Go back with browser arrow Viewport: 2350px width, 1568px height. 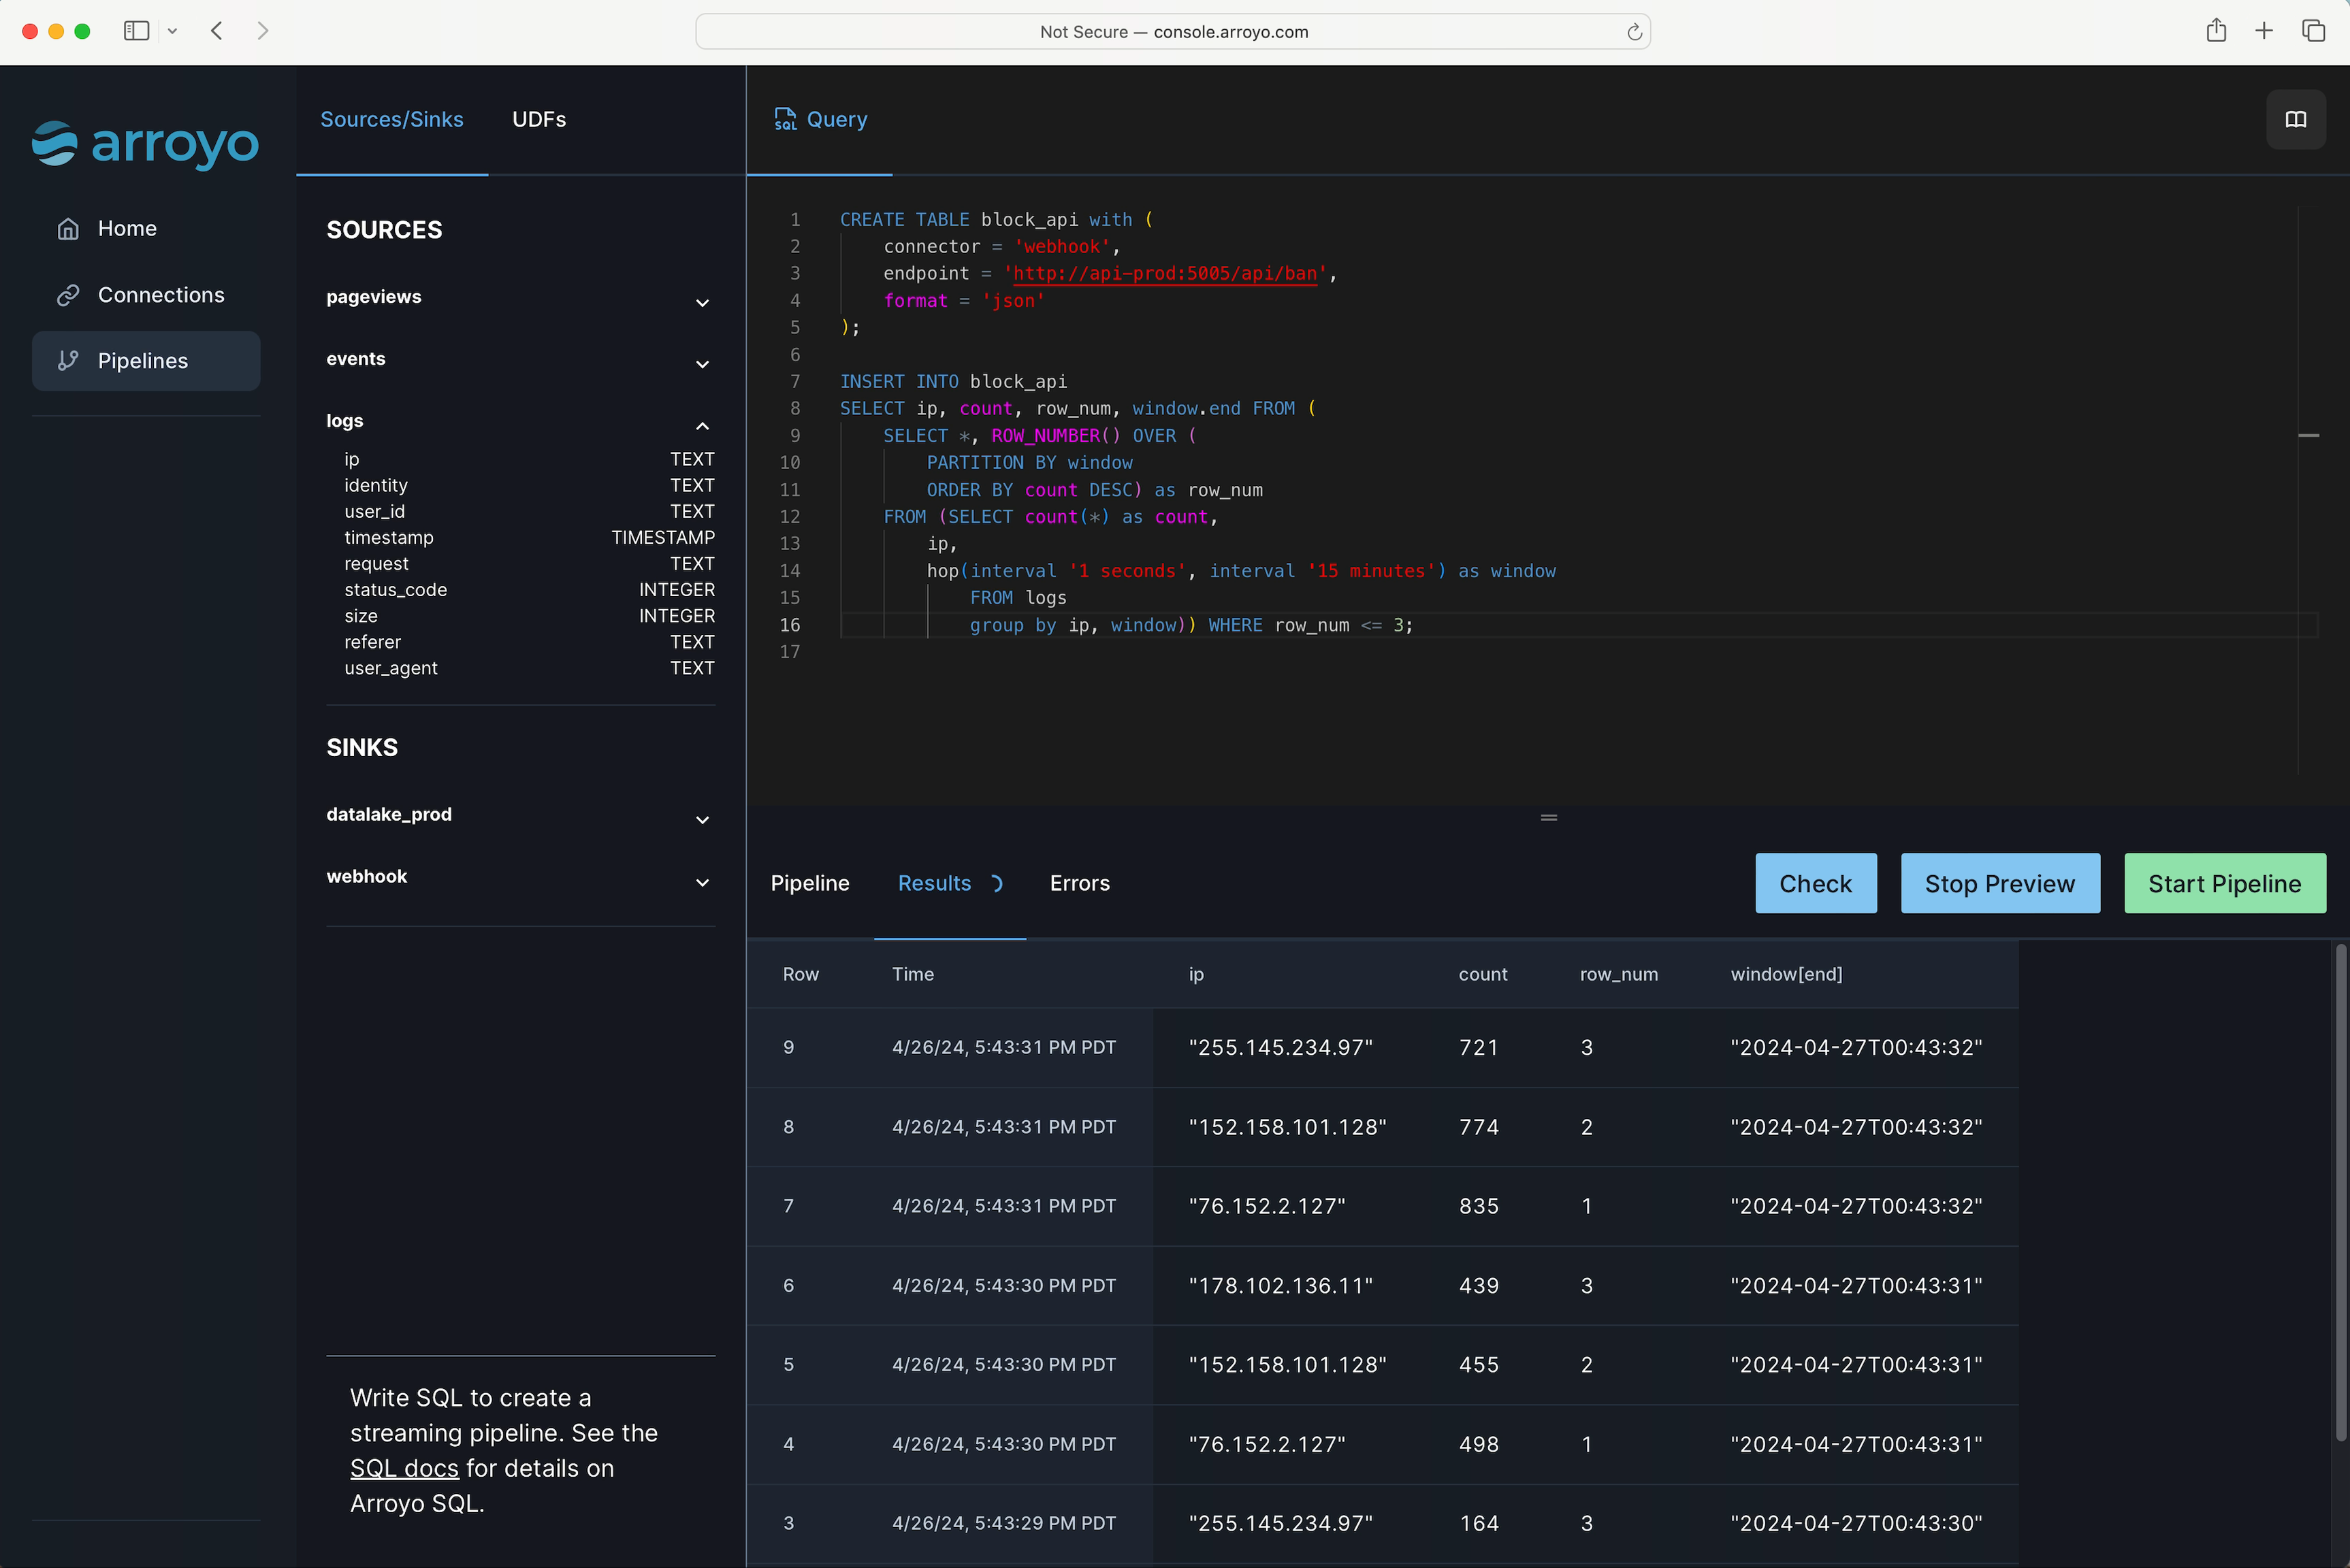click(x=216, y=31)
